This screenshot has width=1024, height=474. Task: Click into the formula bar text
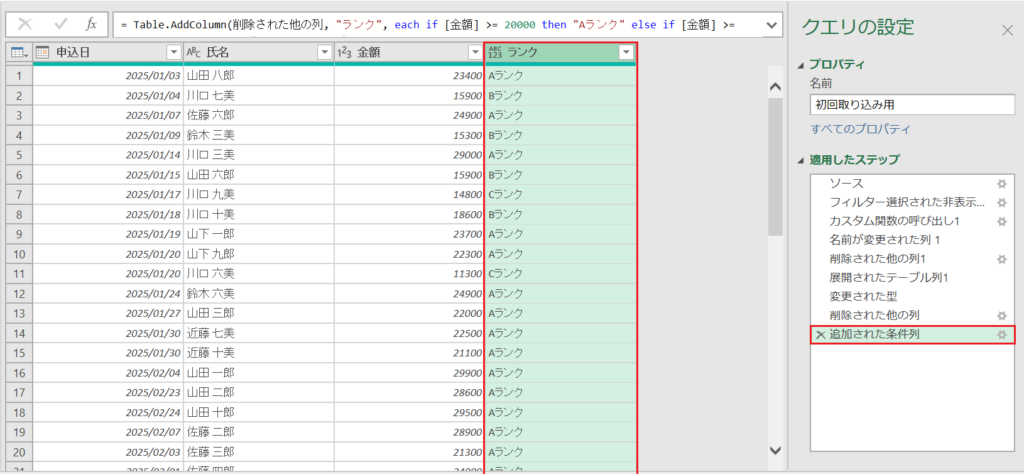pos(438,25)
